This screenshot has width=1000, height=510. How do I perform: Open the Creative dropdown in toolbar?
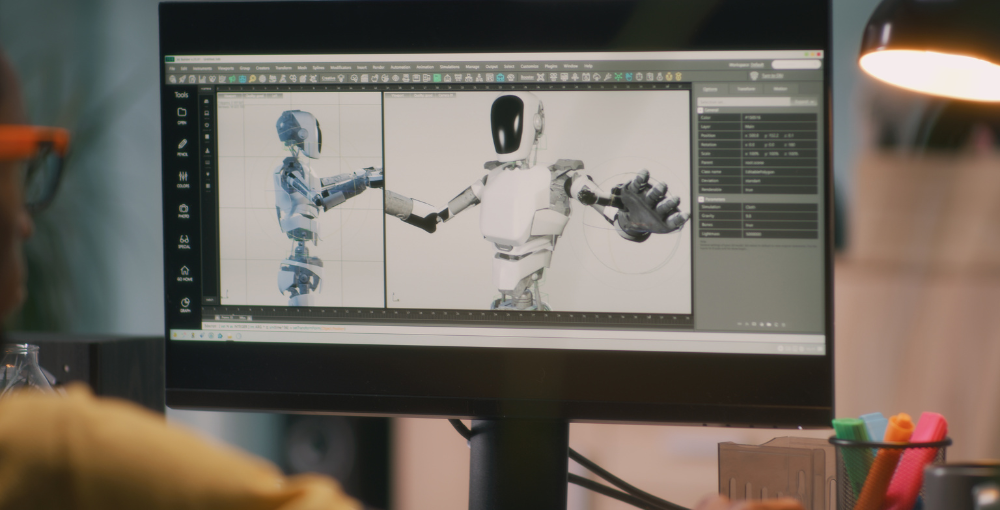pyautogui.click(x=328, y=78)
